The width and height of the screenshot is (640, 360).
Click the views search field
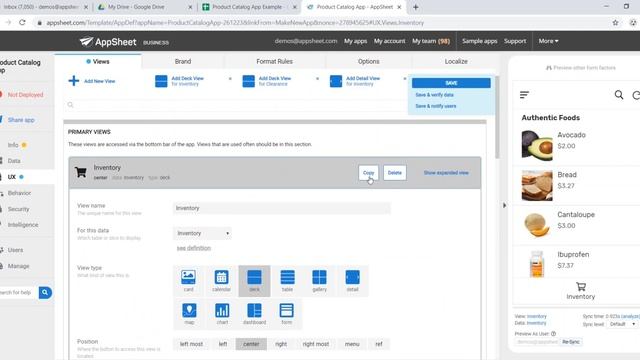tap(236, 105)
